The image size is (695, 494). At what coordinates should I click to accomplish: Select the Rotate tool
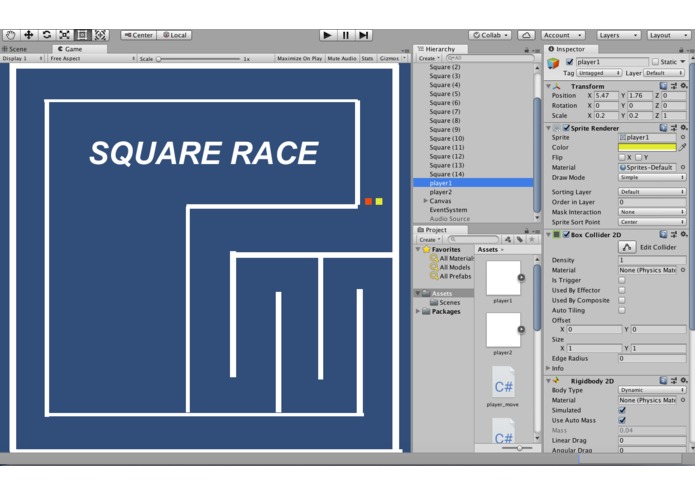[47, 35]
